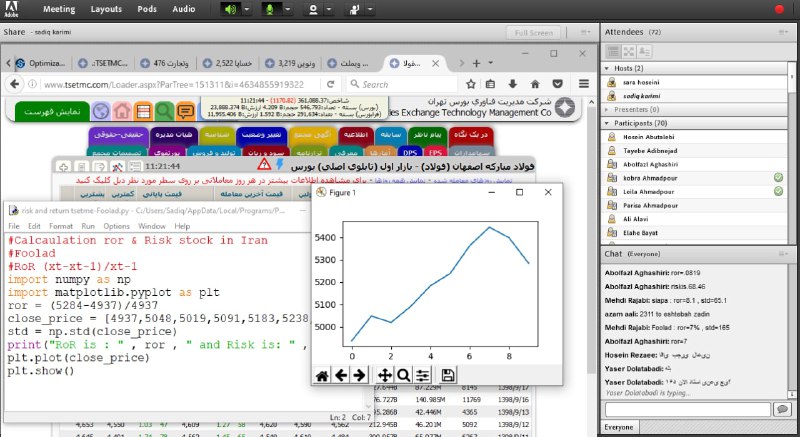Screen dimensions: 800x437
Task: Switch to the خسایا 2,522 browser tab
Action: [x=227, y=63]
